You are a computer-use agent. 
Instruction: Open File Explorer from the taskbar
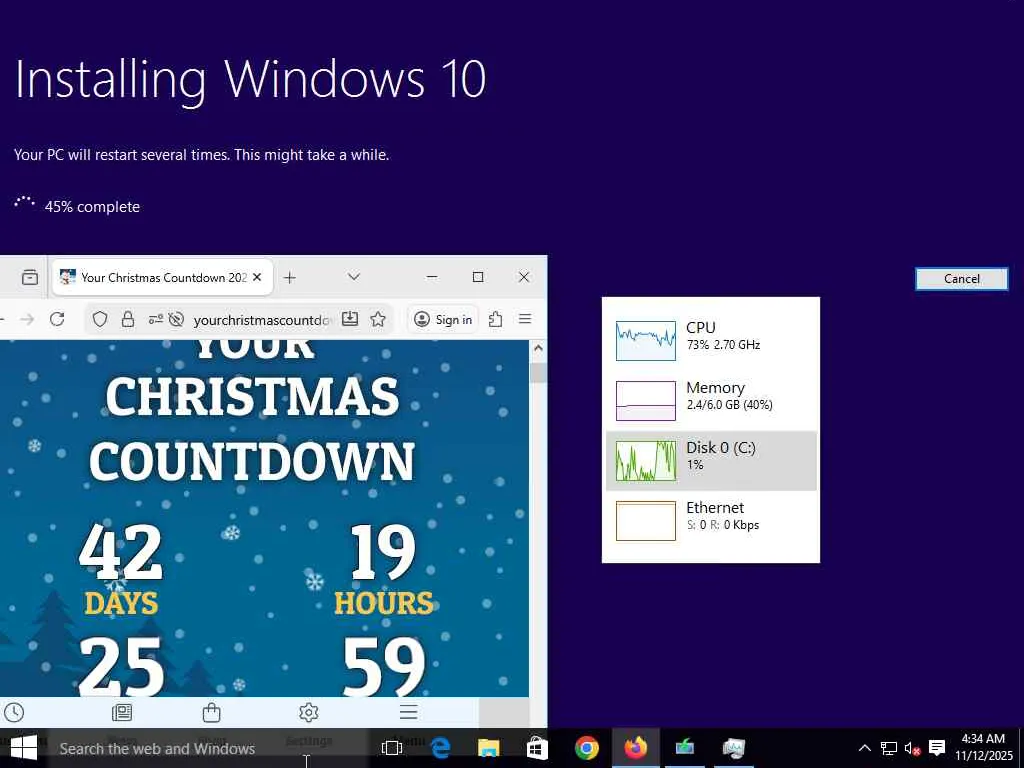point(488,748)
